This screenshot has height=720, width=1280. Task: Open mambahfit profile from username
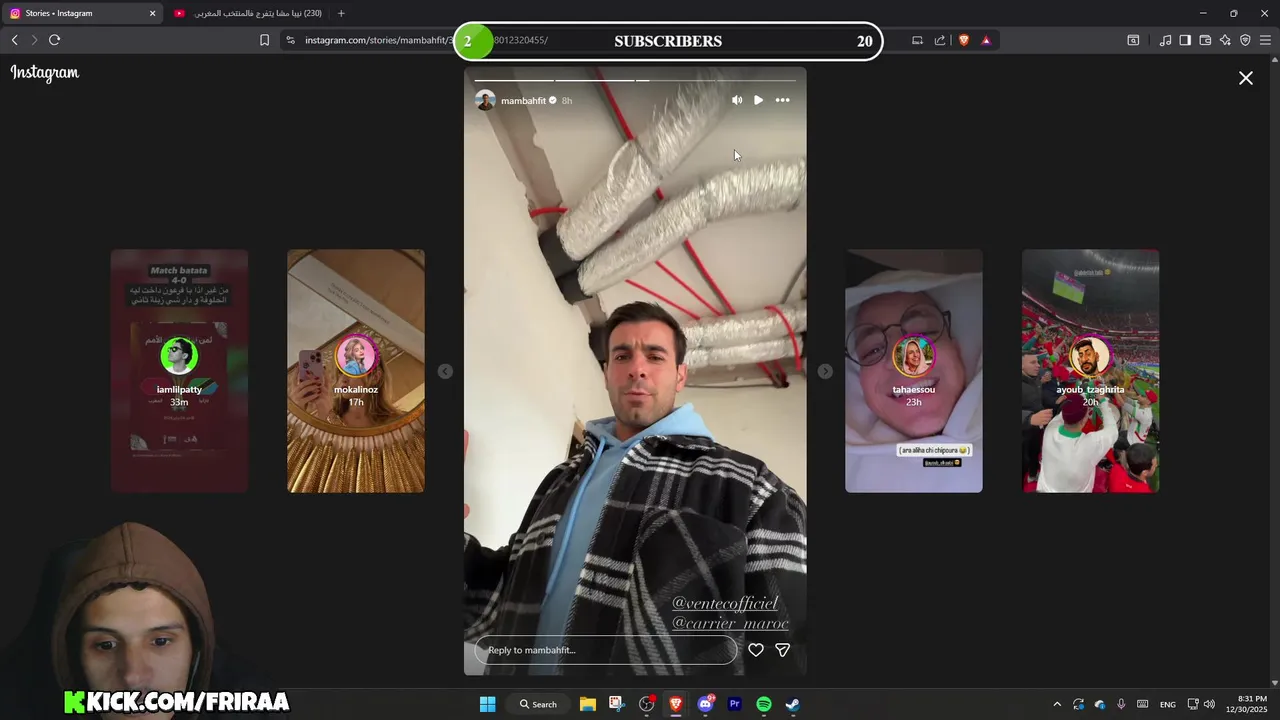click(523, 101)
